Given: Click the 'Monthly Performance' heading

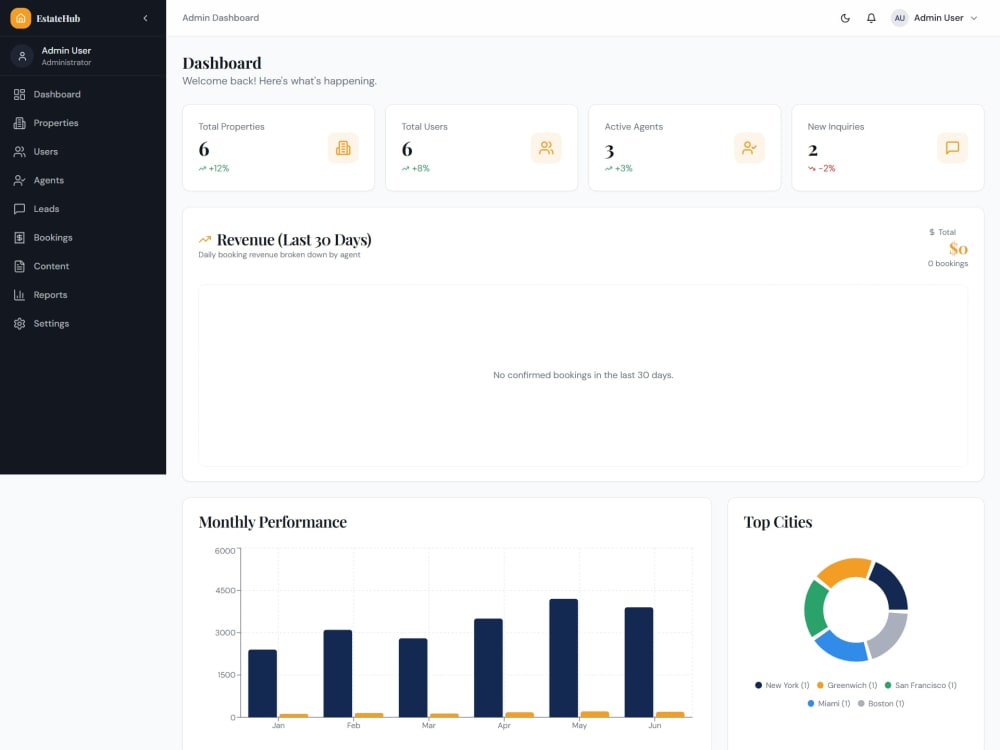Looking at the screenshot, I should click(x=273, y=522).
